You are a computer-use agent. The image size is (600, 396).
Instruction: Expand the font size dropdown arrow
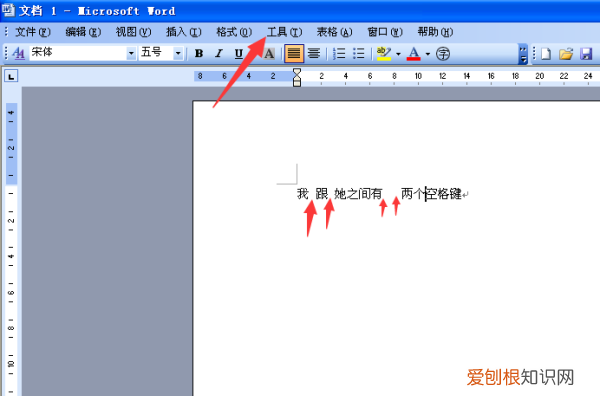pyautogui.click(x=178, y=53)
